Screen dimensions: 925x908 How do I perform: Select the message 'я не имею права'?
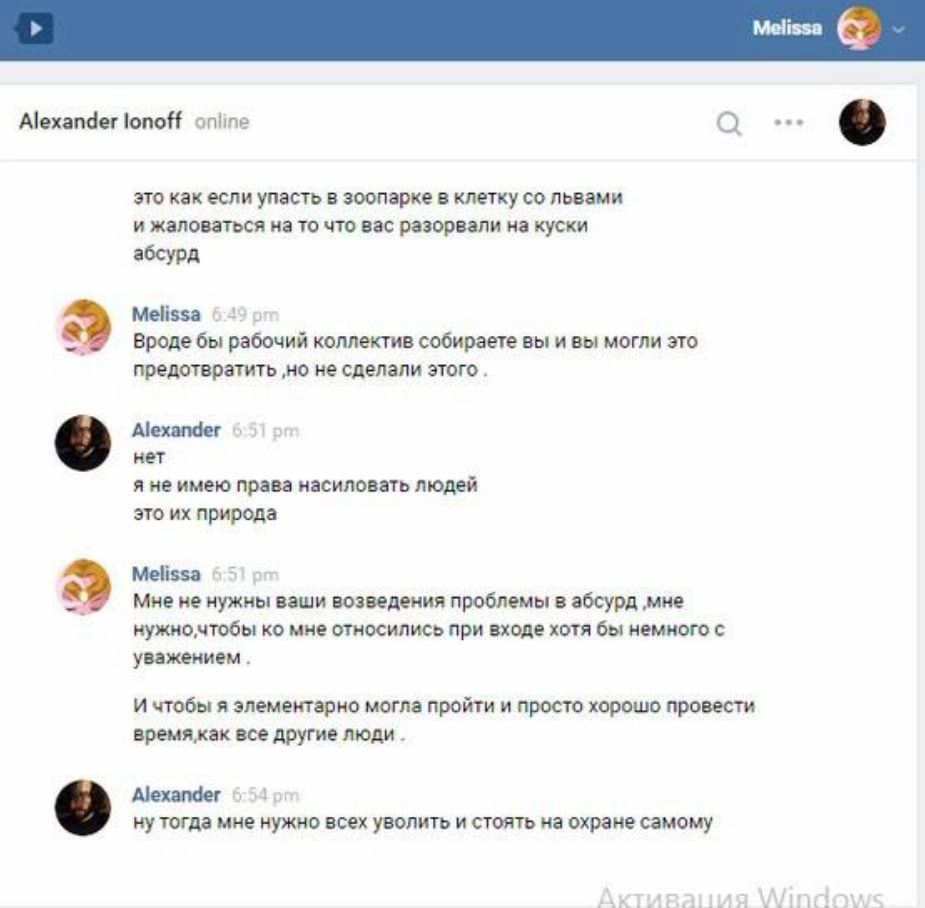tap(306, 485)
